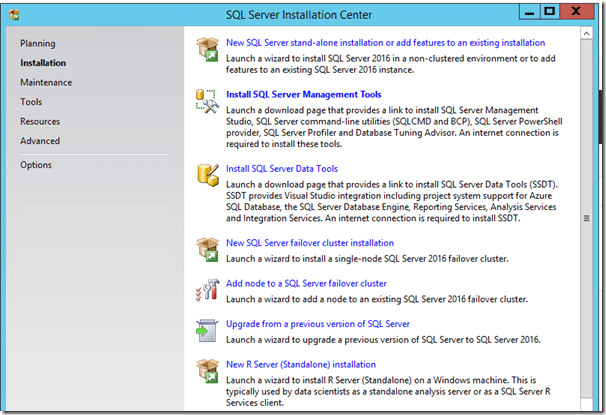Click the stand-alone installation box icon
This screenshot has width=606, height=415.
click(x=207, y=50)
